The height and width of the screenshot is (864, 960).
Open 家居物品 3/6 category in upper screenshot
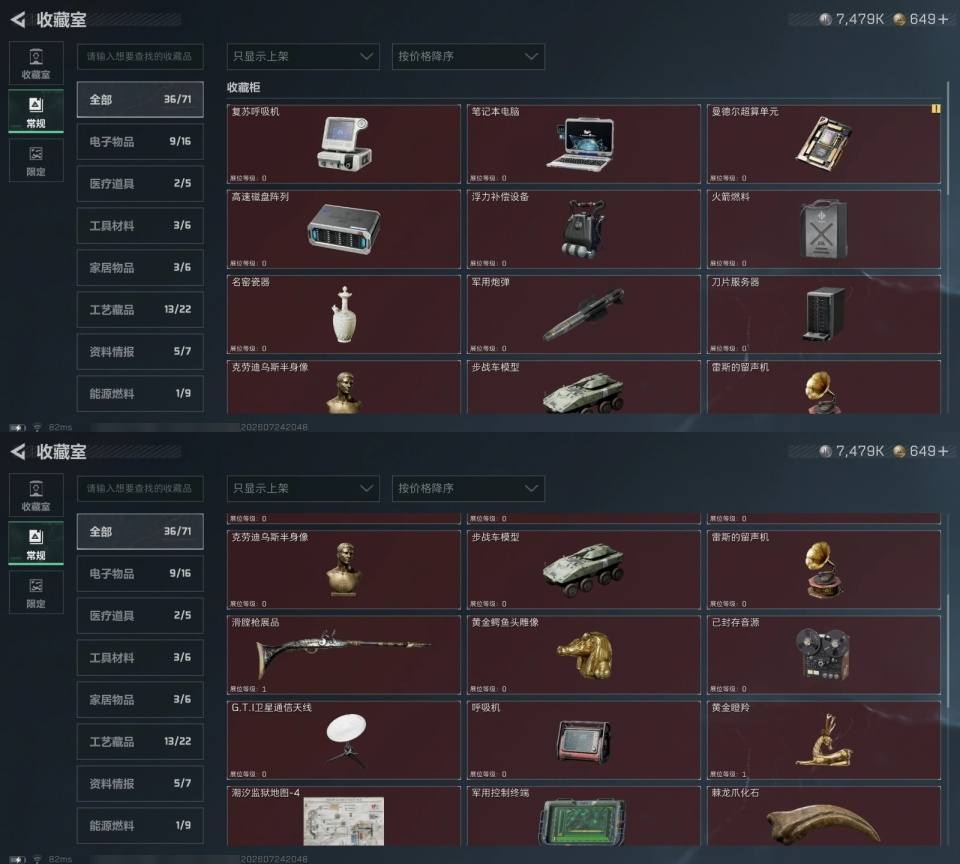tap(140, 268)
